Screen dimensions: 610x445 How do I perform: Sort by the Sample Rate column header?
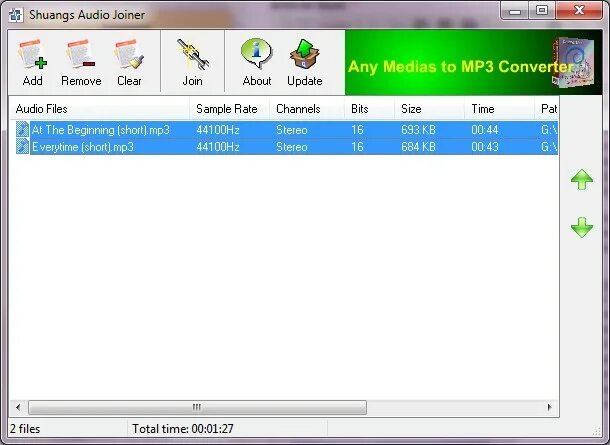230,109
